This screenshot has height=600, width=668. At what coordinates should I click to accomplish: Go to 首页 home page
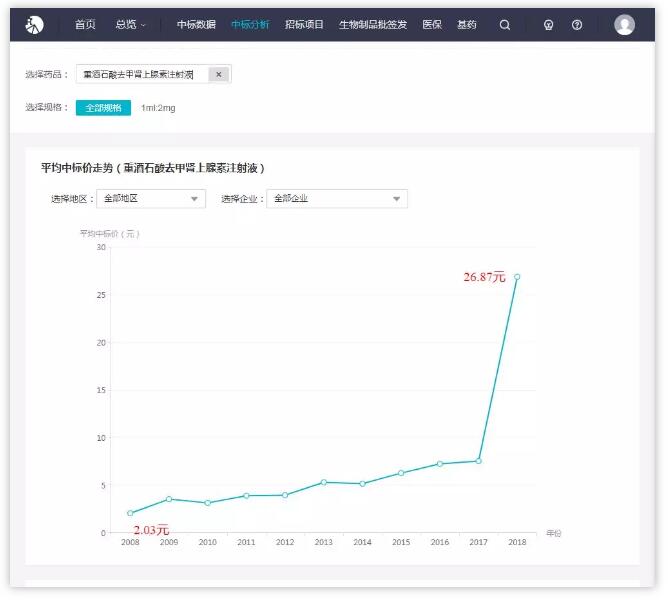[85, 25]
